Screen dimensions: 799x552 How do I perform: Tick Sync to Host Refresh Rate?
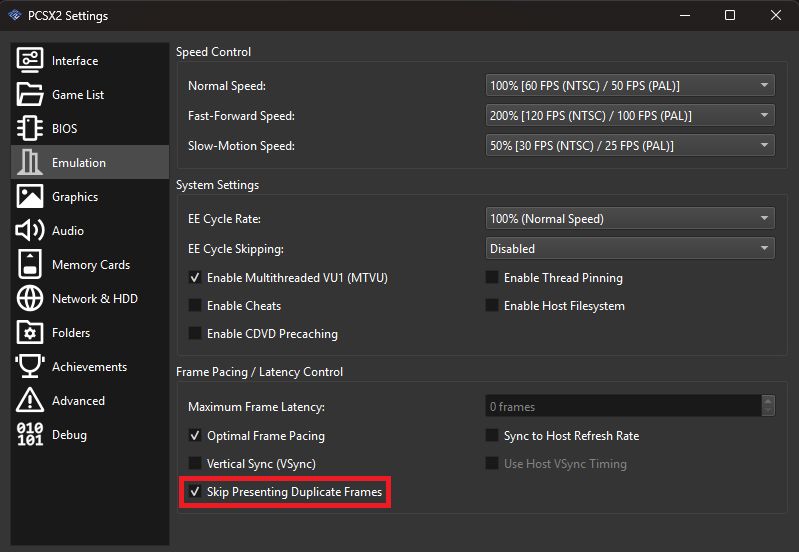492,435
